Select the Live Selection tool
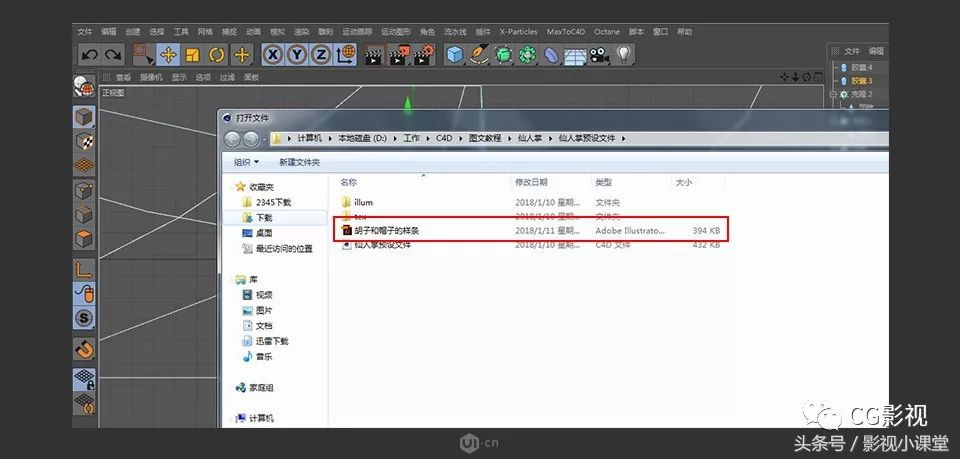 pyautogui.click(x=143, y=55)
